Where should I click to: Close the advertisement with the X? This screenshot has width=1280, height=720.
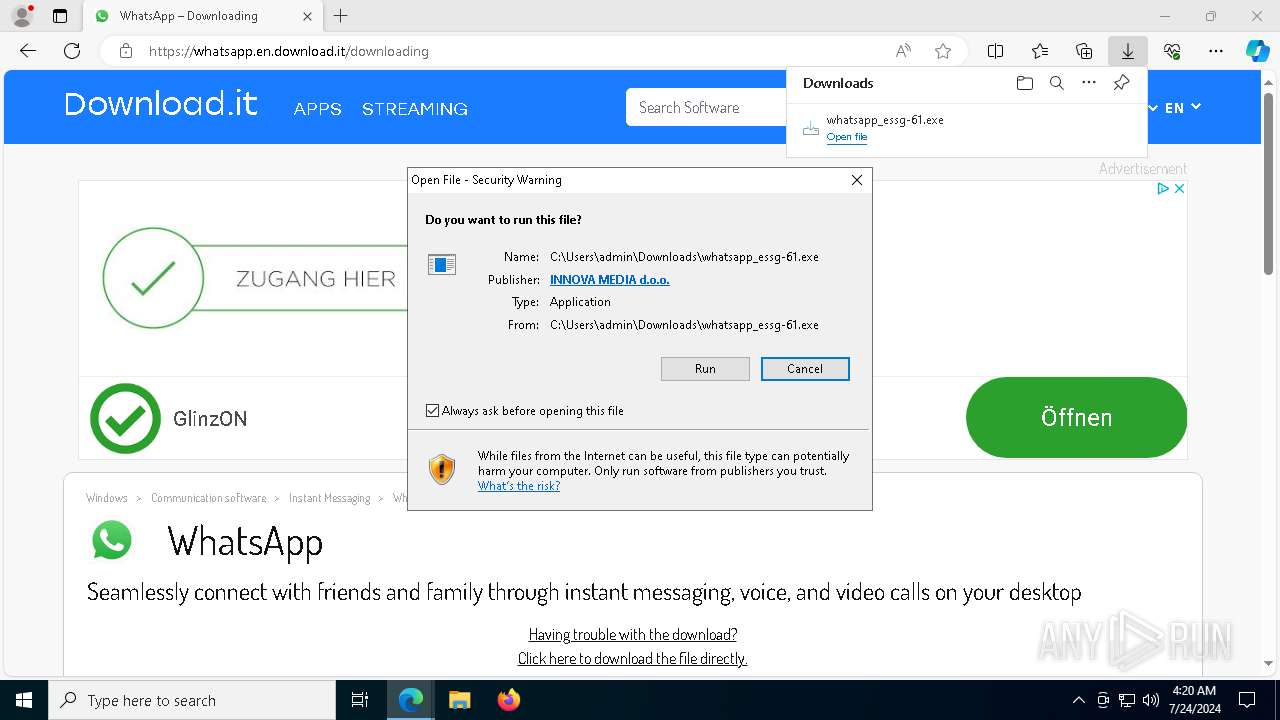[1179, 188]
